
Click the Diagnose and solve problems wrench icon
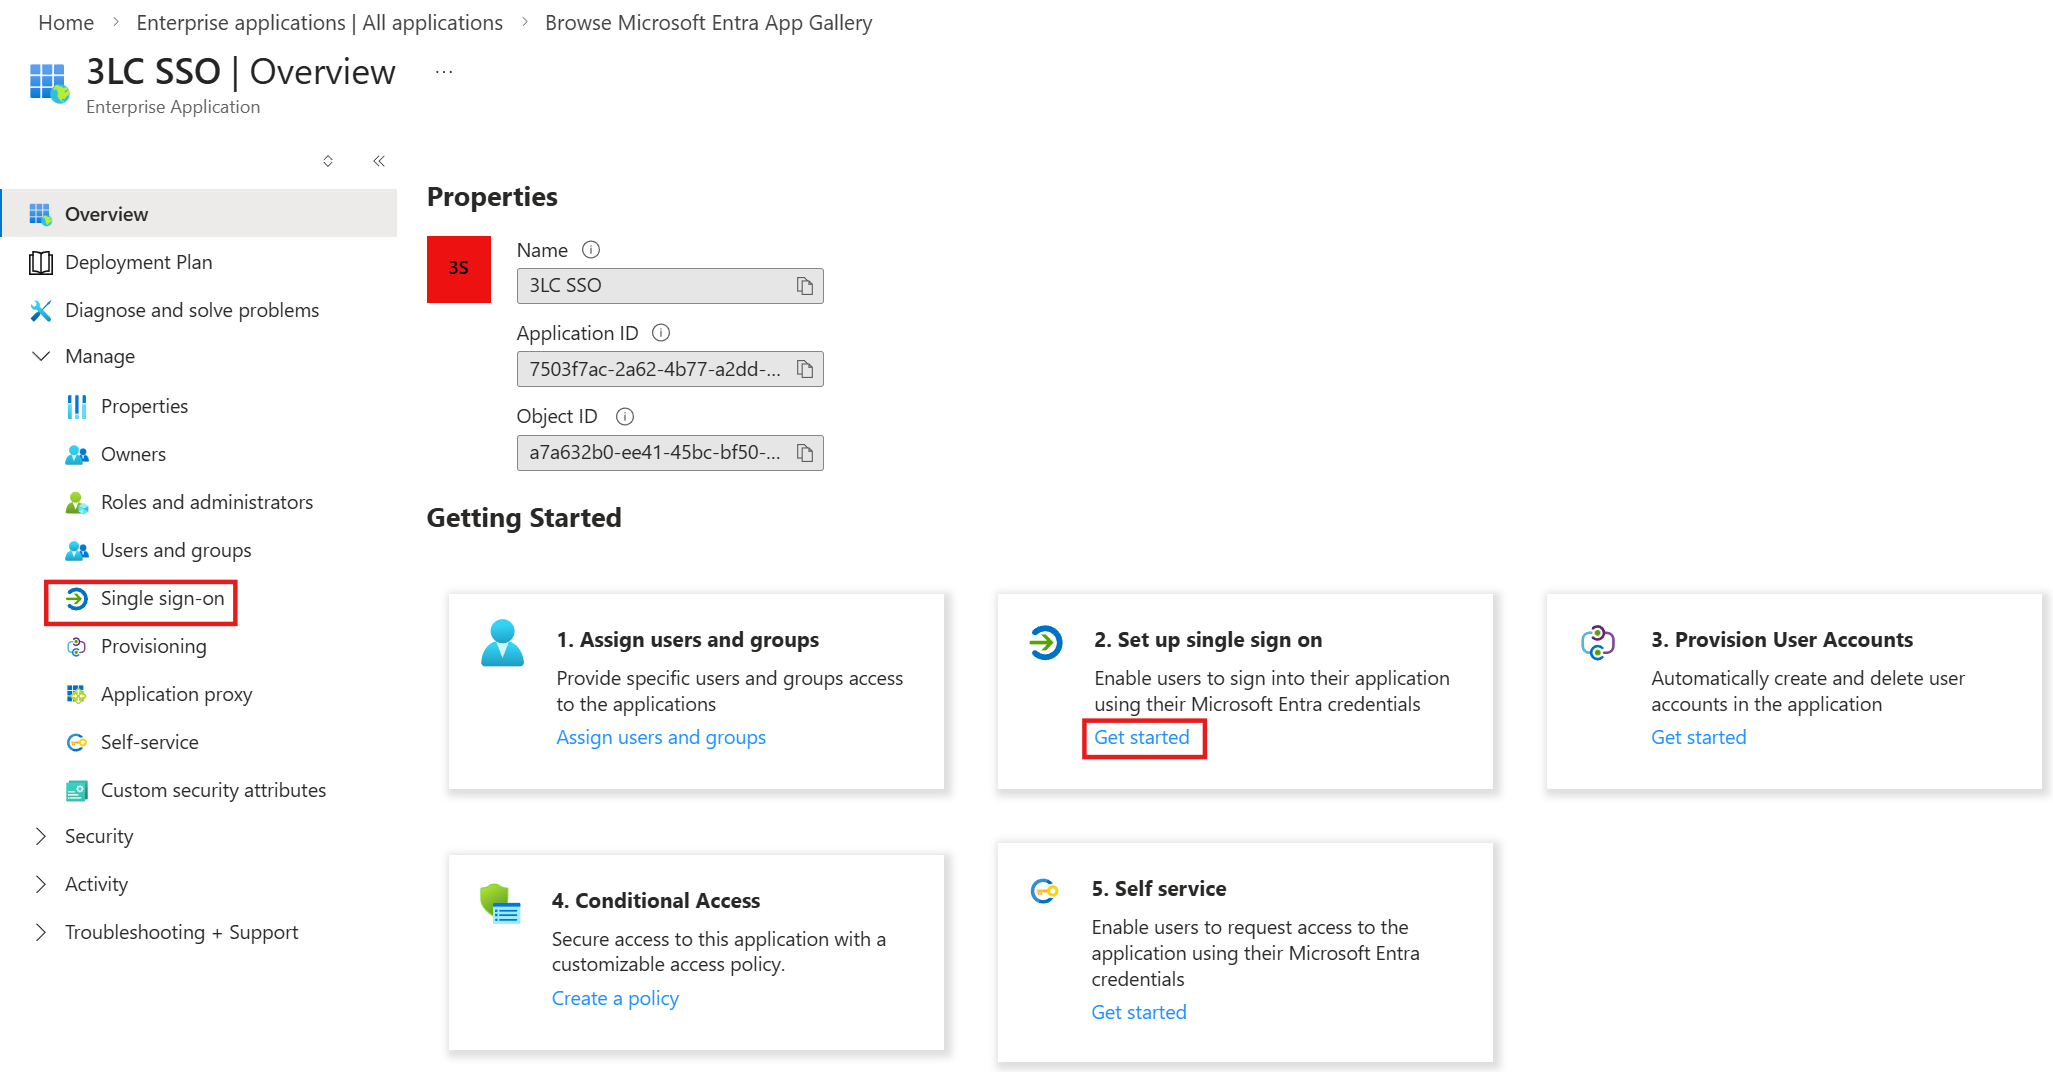[x=41, y=310]
